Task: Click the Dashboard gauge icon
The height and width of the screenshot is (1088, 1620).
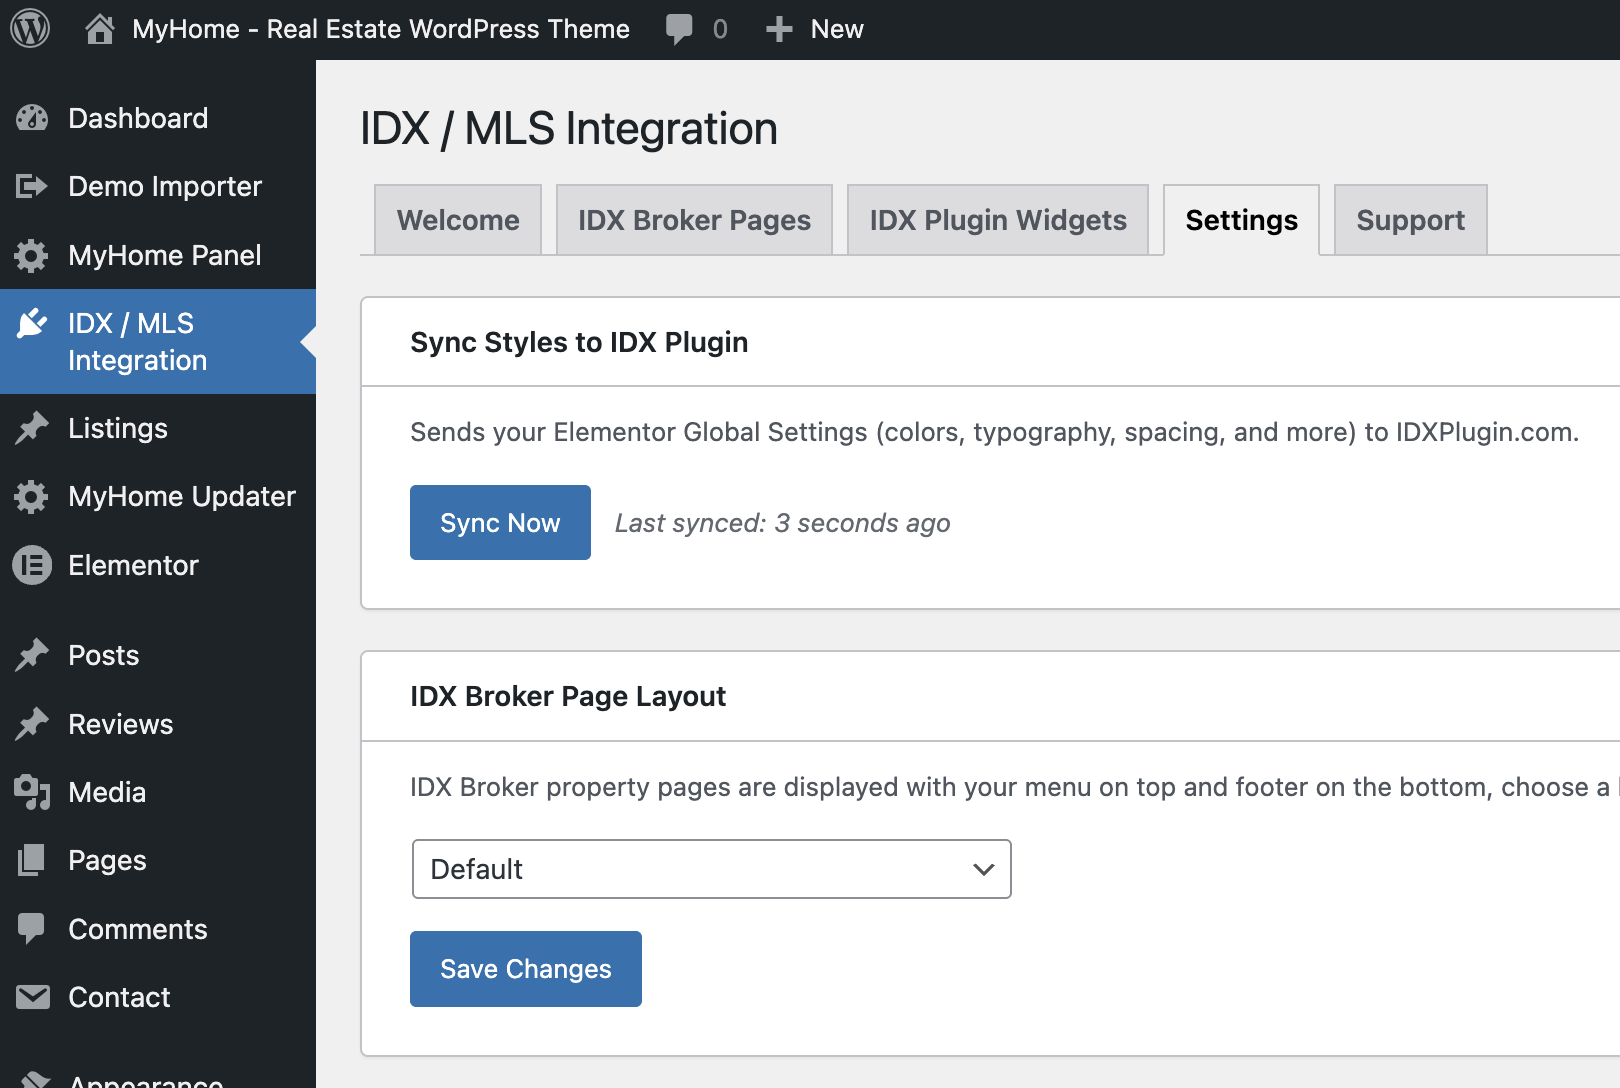Action: 32,118
